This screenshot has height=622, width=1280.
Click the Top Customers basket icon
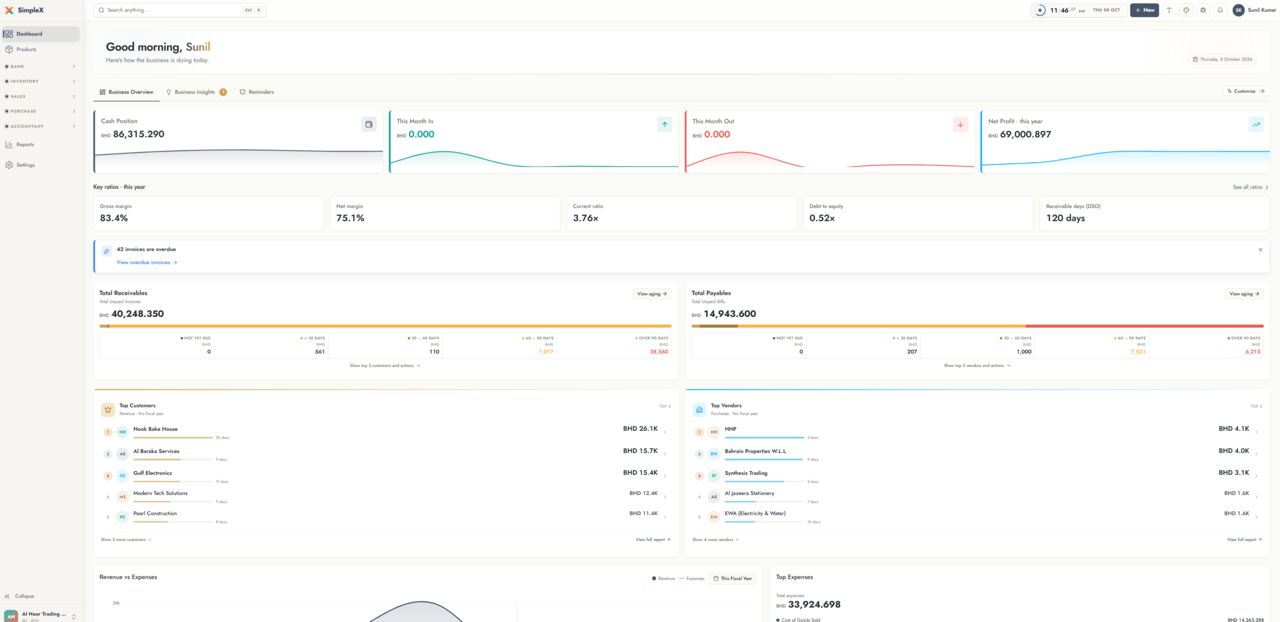108,410
